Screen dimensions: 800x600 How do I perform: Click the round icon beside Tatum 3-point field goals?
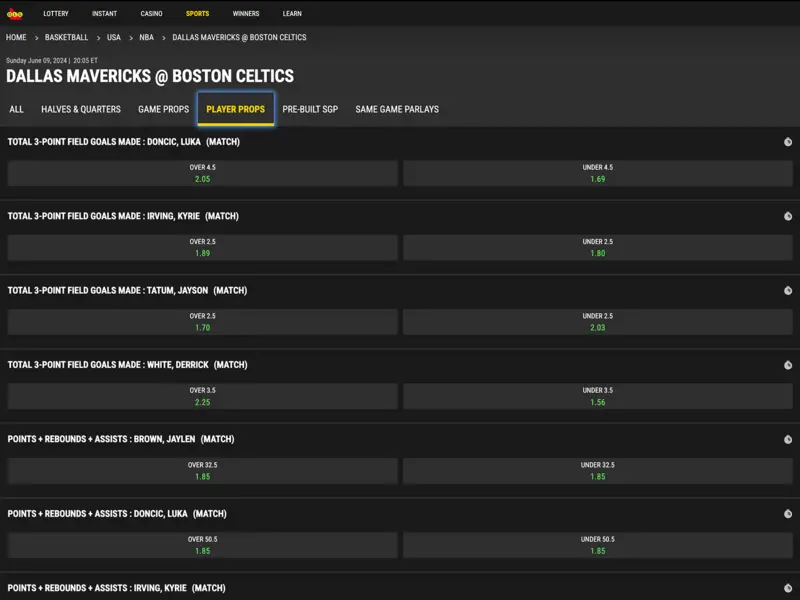click(788, 291)
